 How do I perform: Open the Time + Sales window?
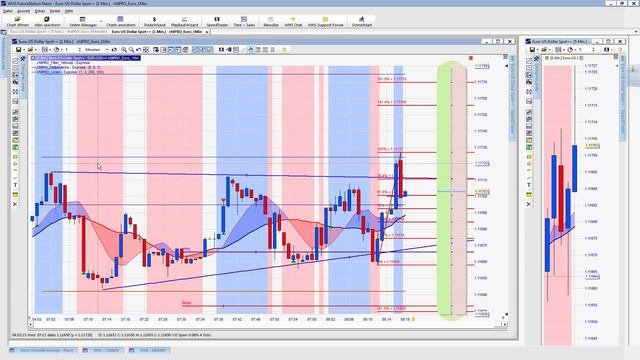[244, 22]
